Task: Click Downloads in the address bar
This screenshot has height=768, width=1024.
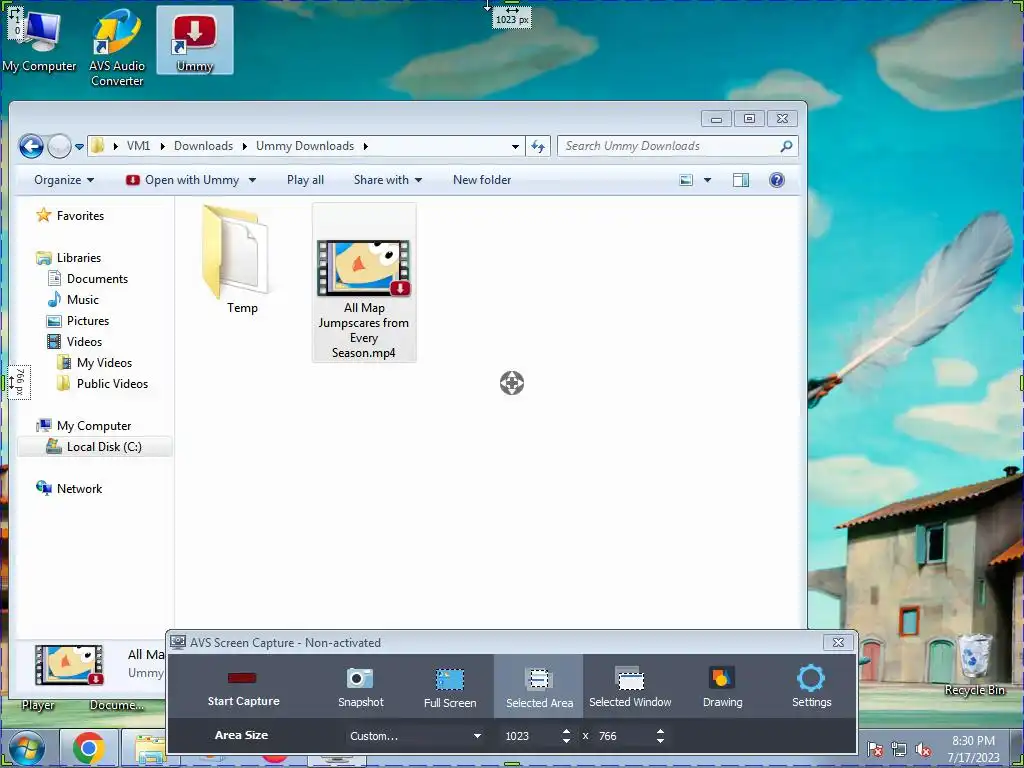Action: (203, 146)
